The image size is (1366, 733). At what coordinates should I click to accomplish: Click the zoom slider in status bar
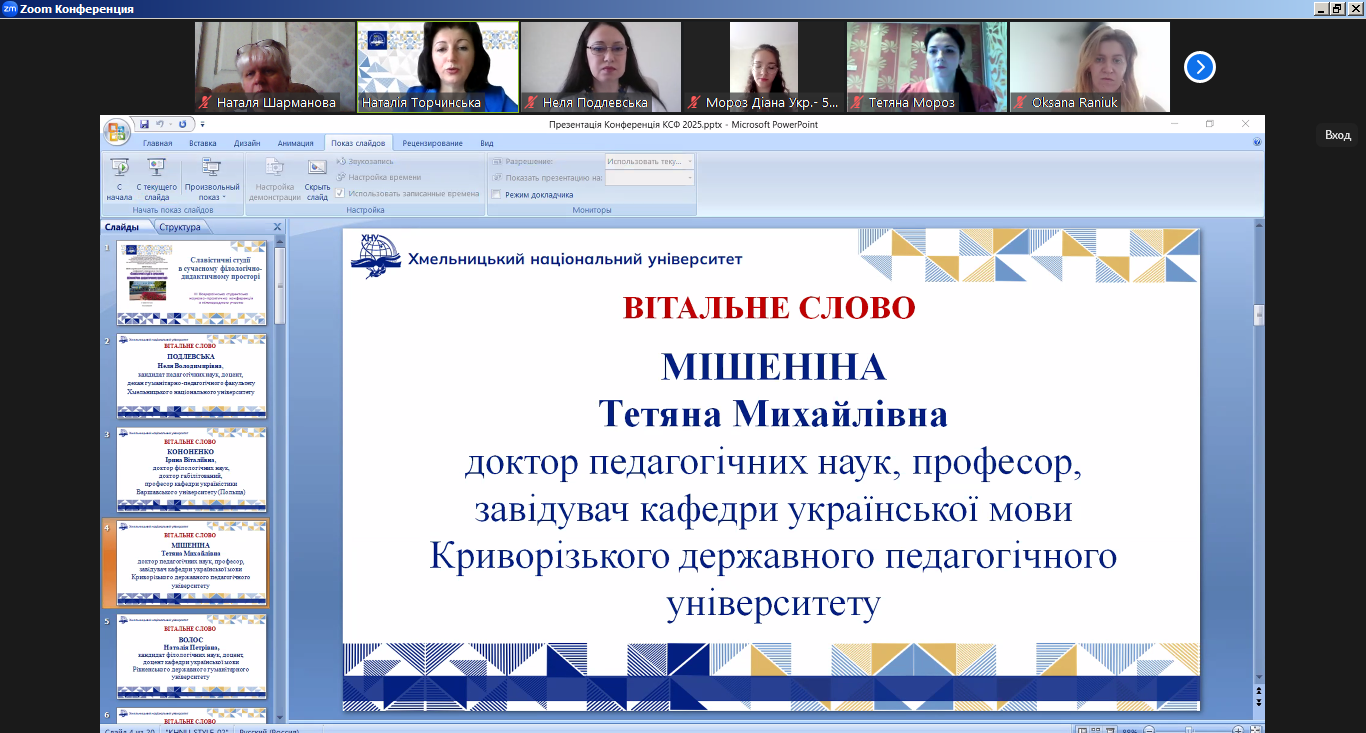[1189, 729]
